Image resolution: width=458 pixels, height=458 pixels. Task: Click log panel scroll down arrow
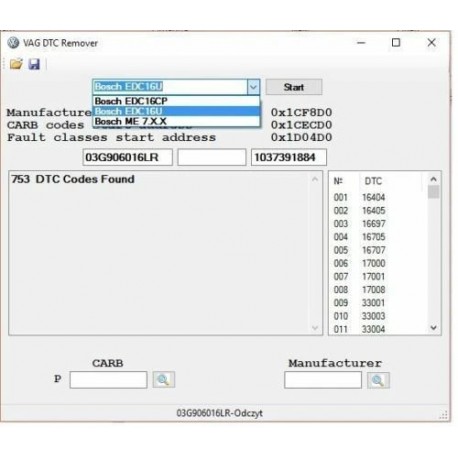tap(315, 328)
